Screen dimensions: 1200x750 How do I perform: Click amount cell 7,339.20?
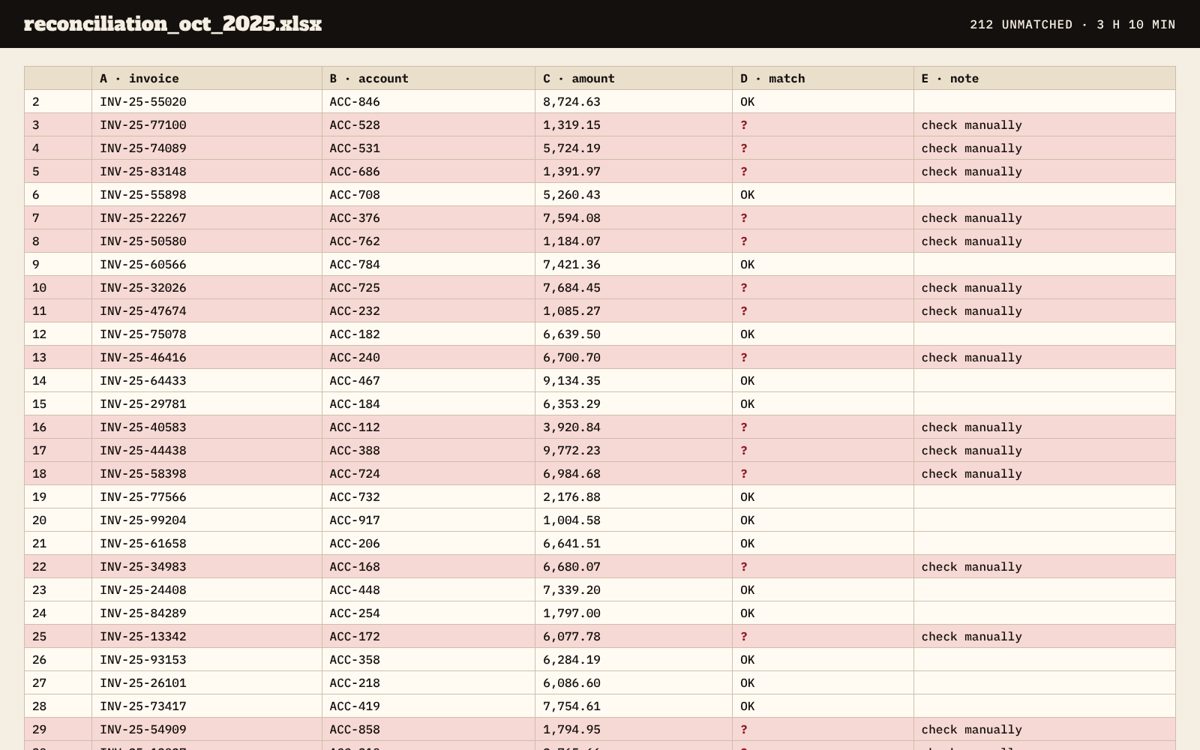point(634,590)
